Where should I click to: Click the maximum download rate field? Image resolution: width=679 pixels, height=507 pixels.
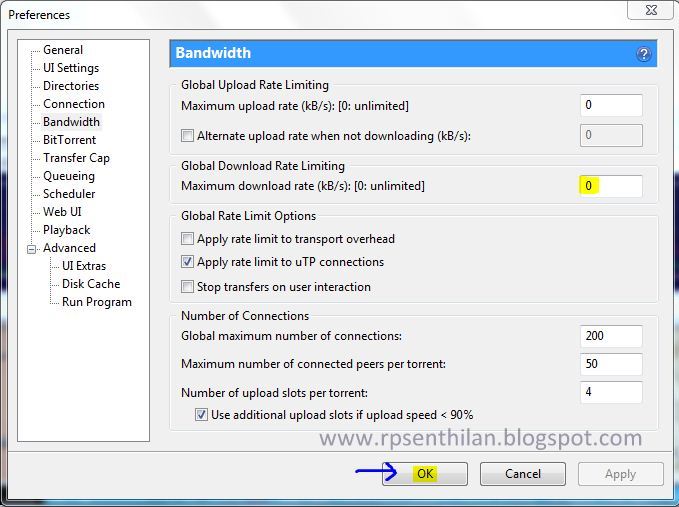611,186
